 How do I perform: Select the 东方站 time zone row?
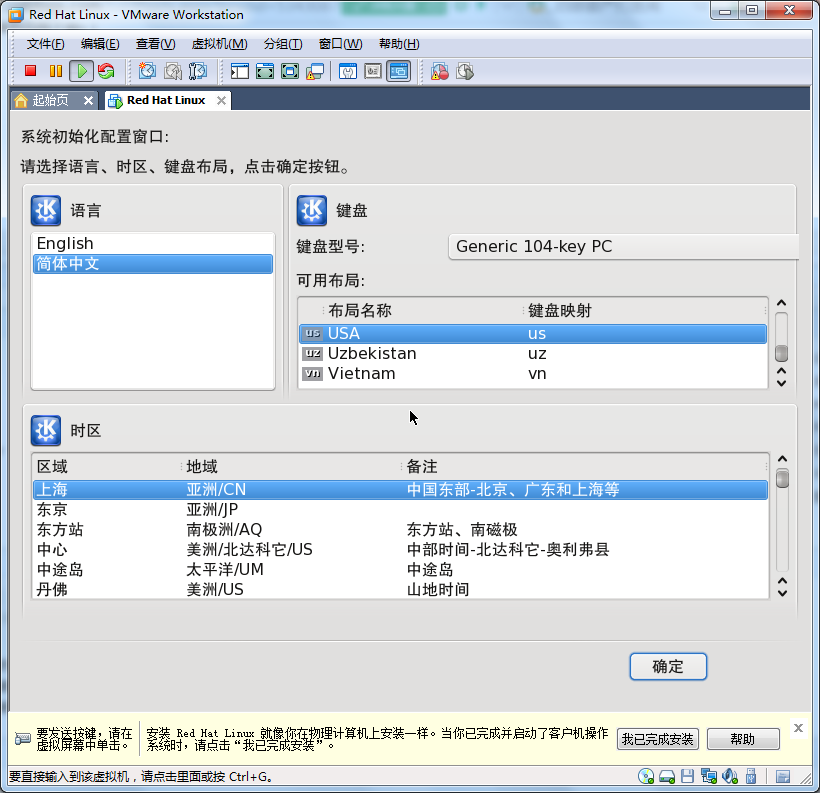(400, 529)
